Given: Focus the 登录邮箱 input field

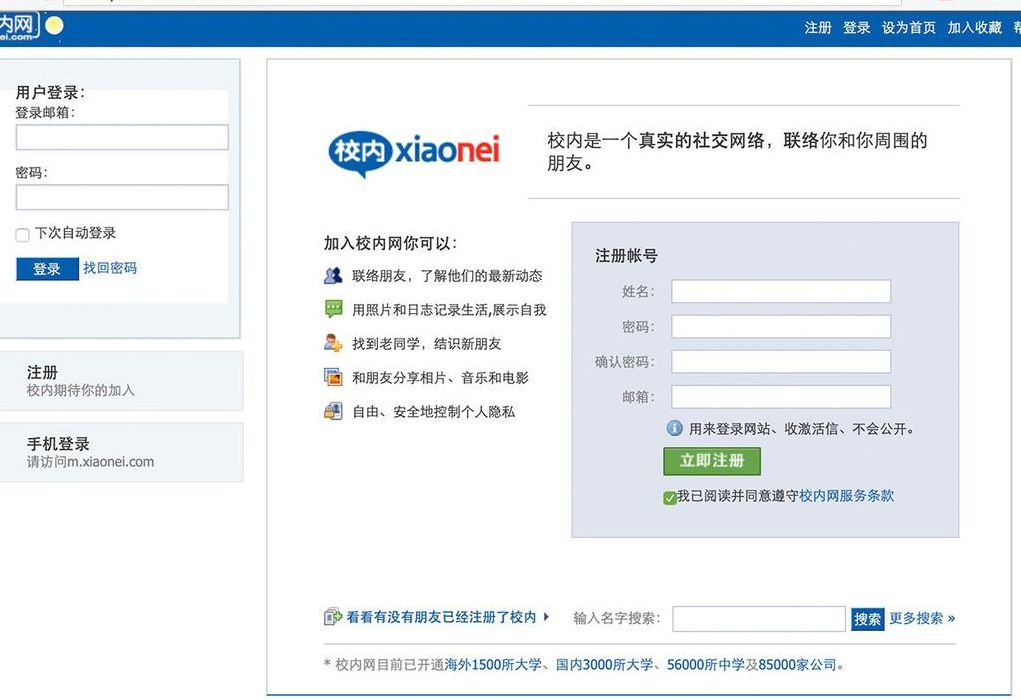Looking at the screenshot, I should (x=122, y=137).
